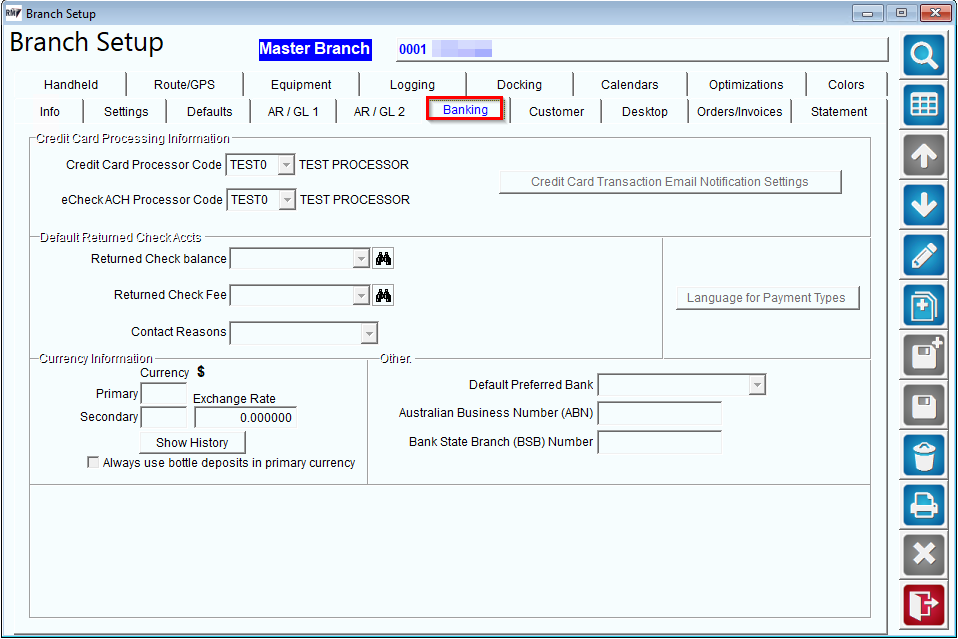This screenshot has width=958, height=639.
Task: Click the trash can delete icon
Action: tap(923, 456)
